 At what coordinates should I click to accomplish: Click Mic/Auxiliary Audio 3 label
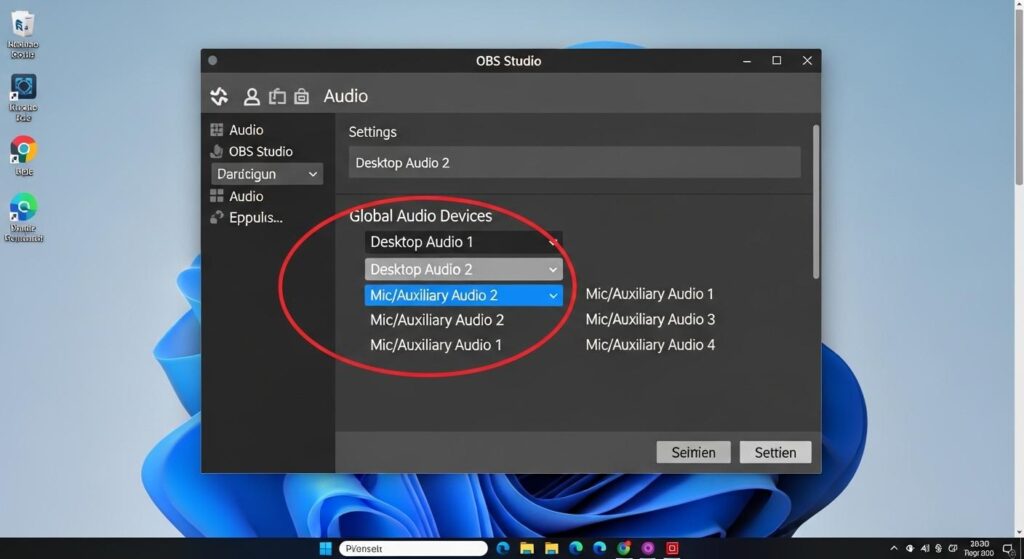coord(650,319)
